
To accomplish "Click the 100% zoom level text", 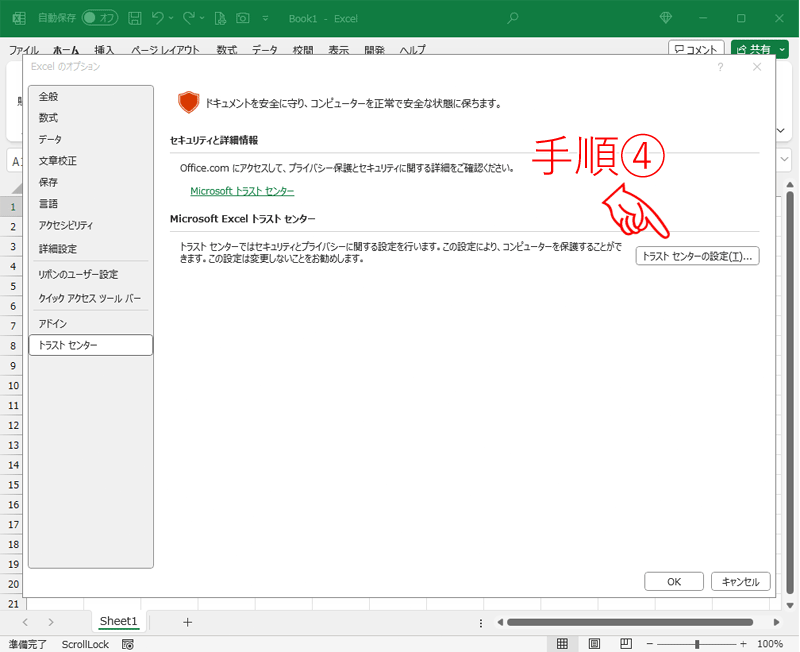I will click(770, 644).
